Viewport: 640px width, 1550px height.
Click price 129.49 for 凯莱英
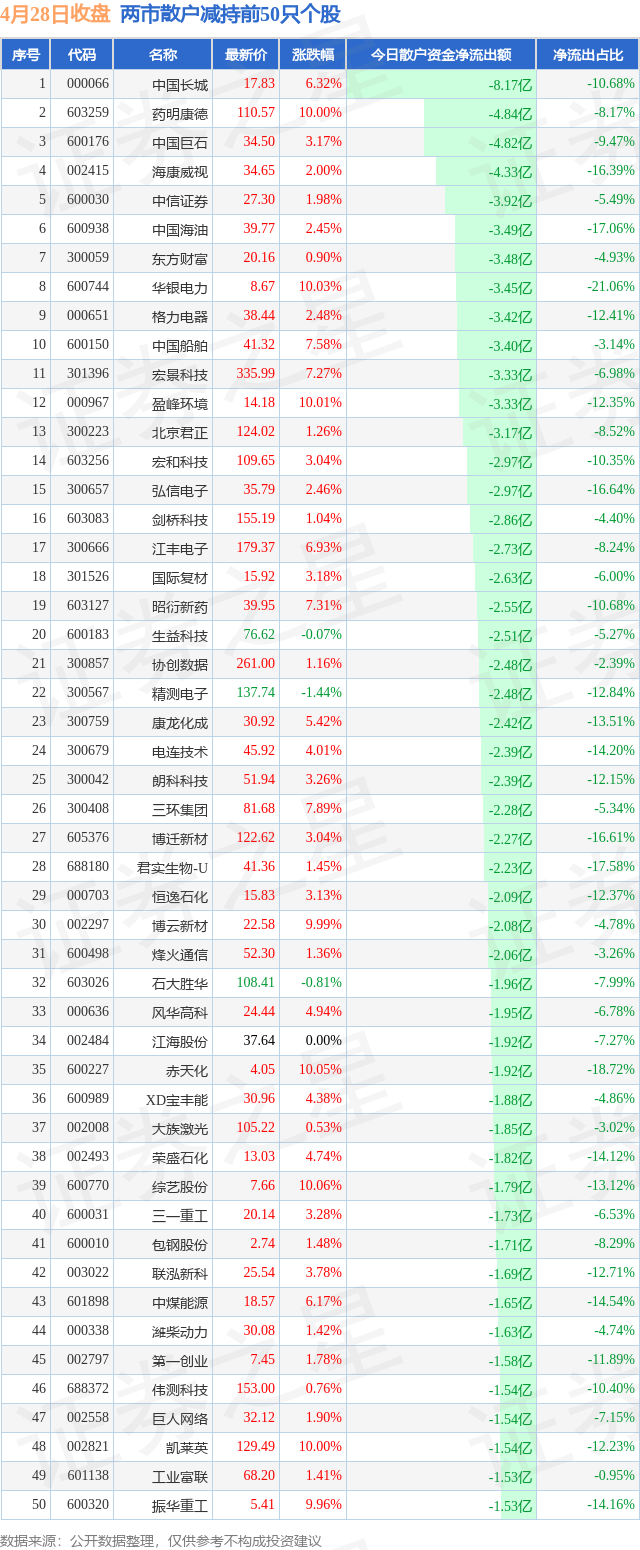pos(256,1447)
